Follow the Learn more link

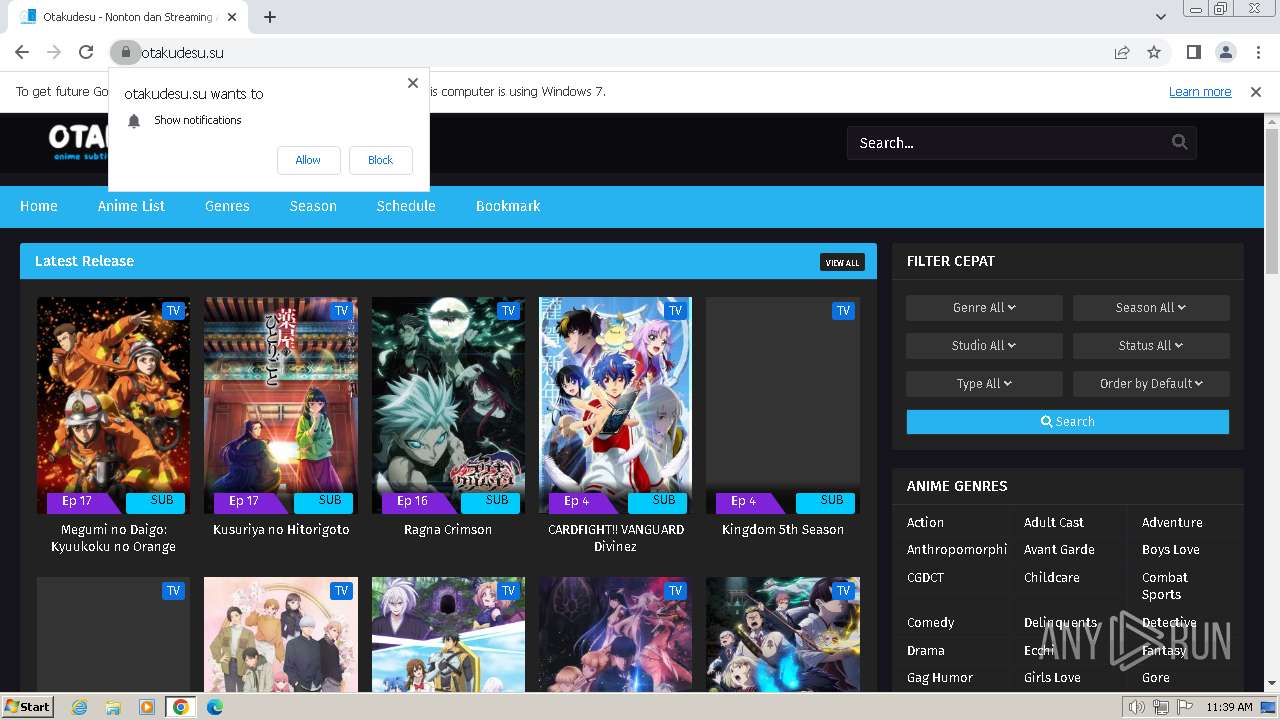pyautogui.click(x=1200, y=91)
